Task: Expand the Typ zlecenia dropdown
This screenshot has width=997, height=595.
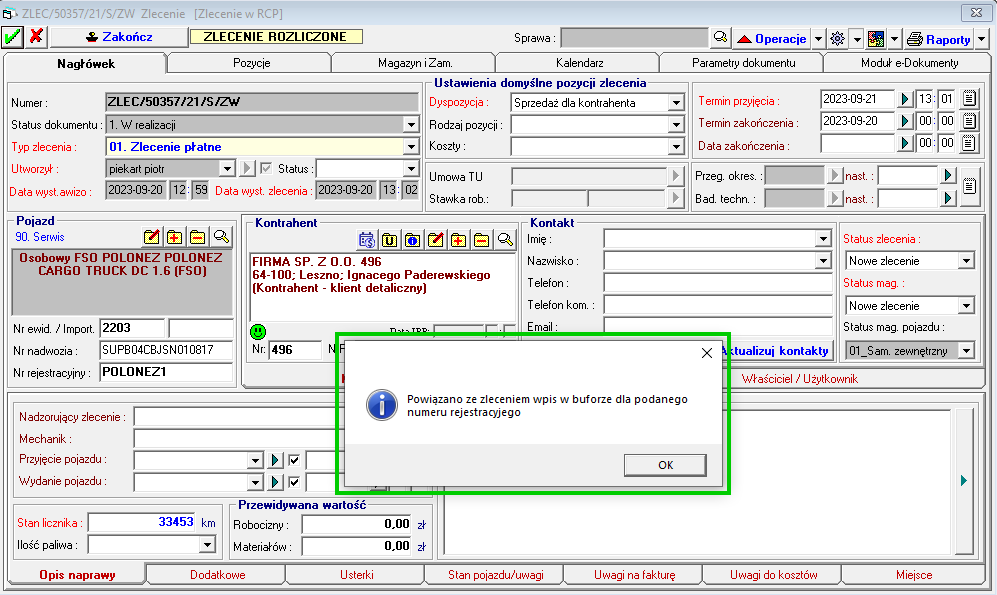Action: click(x=410, y=147)
